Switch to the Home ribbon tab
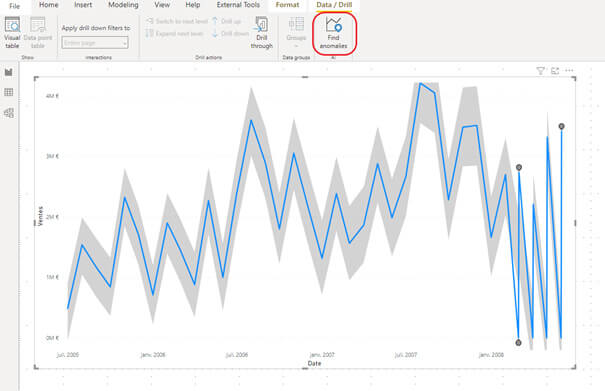This screenshot has height=391, width=605. coord(49,5)
